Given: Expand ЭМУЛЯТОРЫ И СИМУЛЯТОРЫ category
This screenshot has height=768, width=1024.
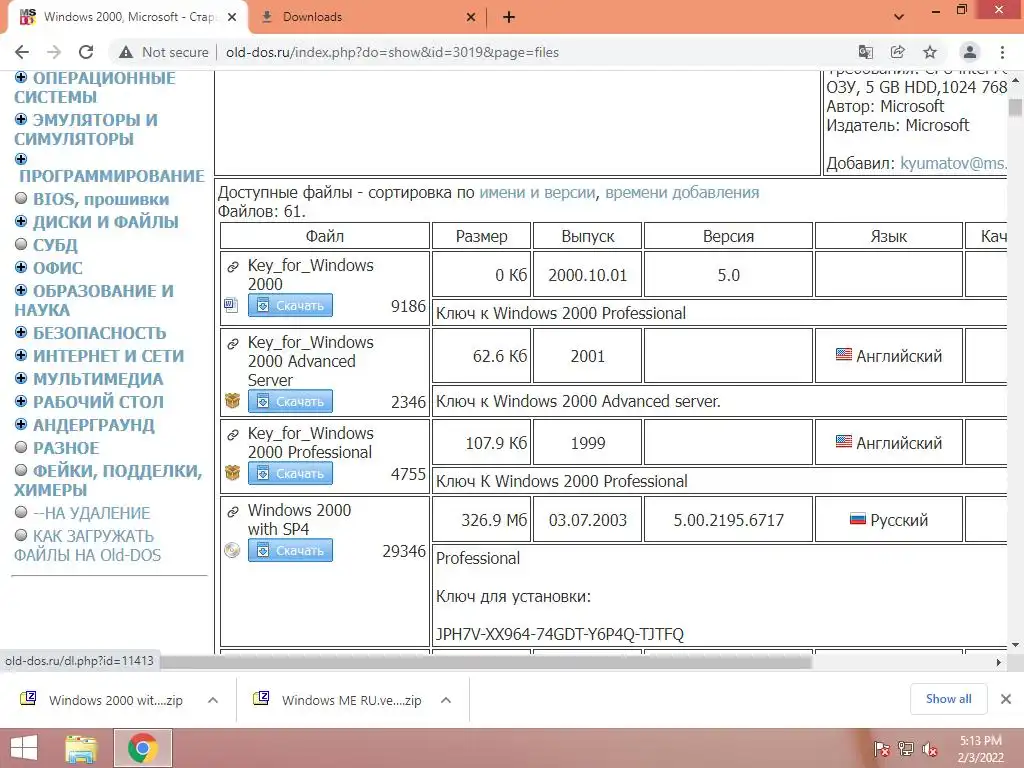Looking at the screenshot, I should pyautogui.click(x=21, y=120).
